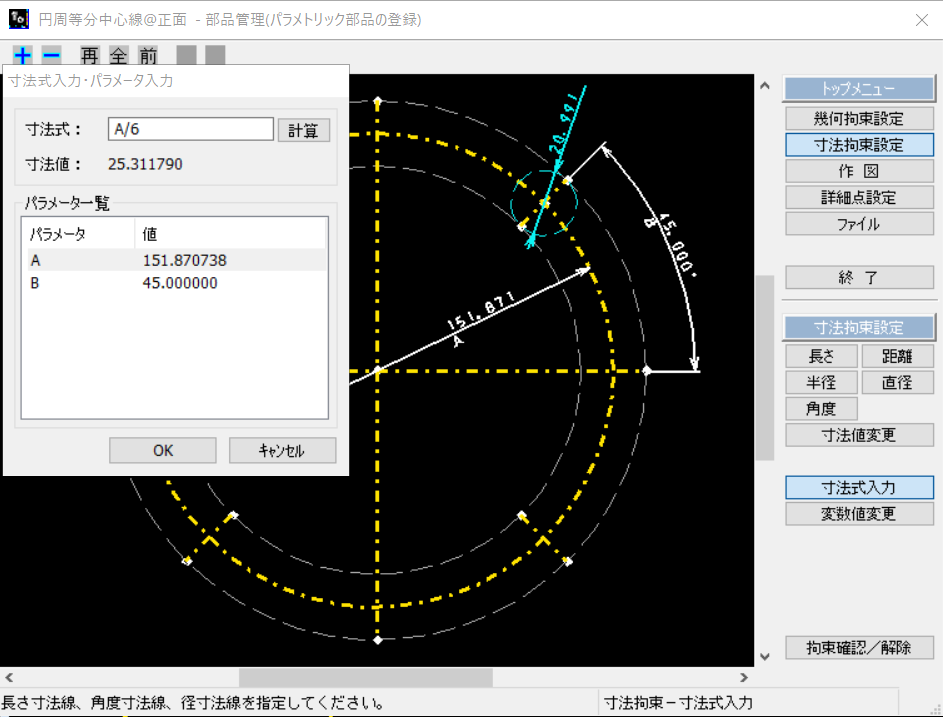
Task: Click the 寸法式入力 formula input button
Action: (x=859, y=487)
